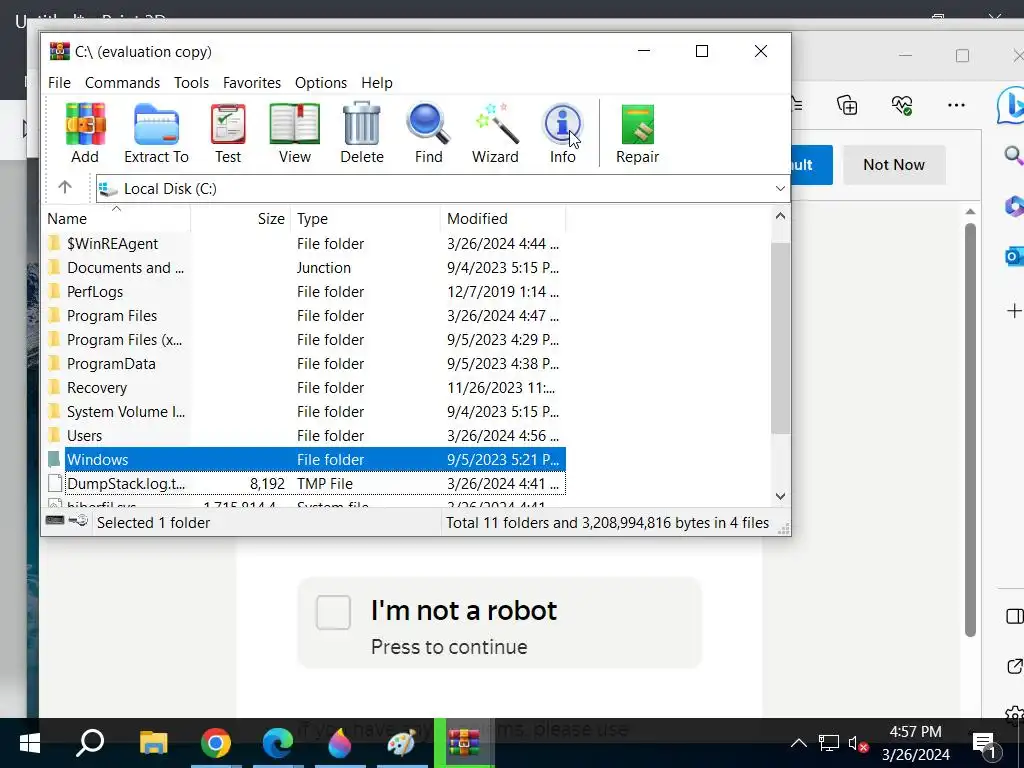Viewport: 1024px width, 768px height.
Task: Click the muted volume tray icon
Action: [x=857, y=743]
